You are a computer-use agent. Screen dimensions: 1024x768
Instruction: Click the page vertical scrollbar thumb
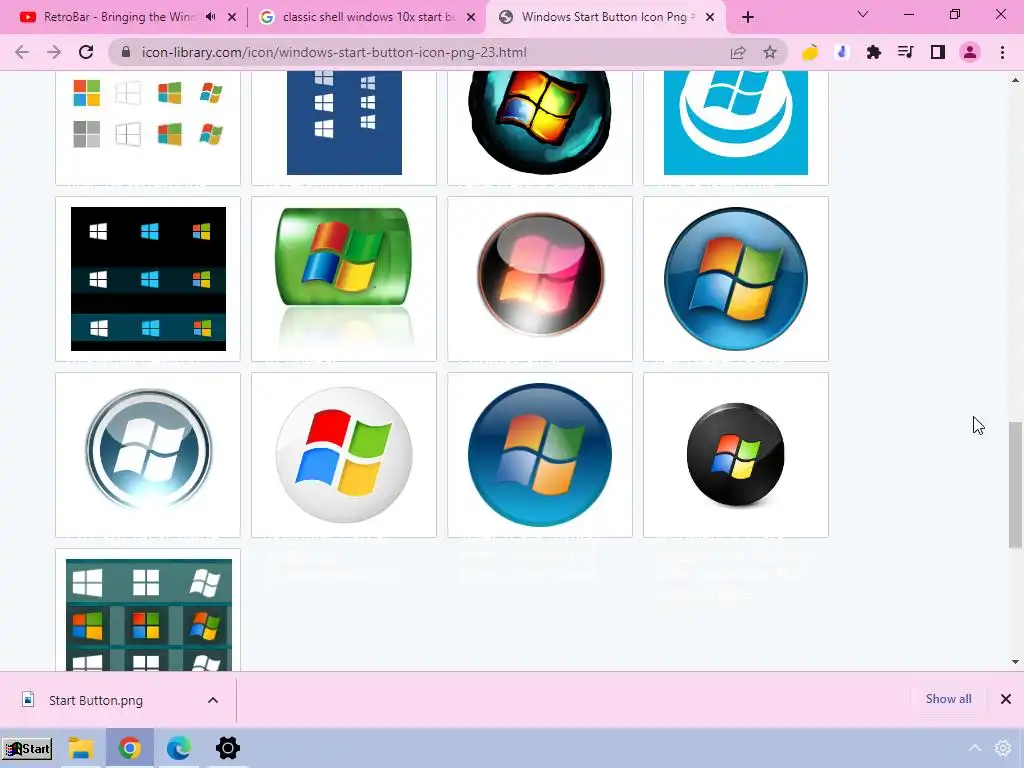tap(1015, 485)
